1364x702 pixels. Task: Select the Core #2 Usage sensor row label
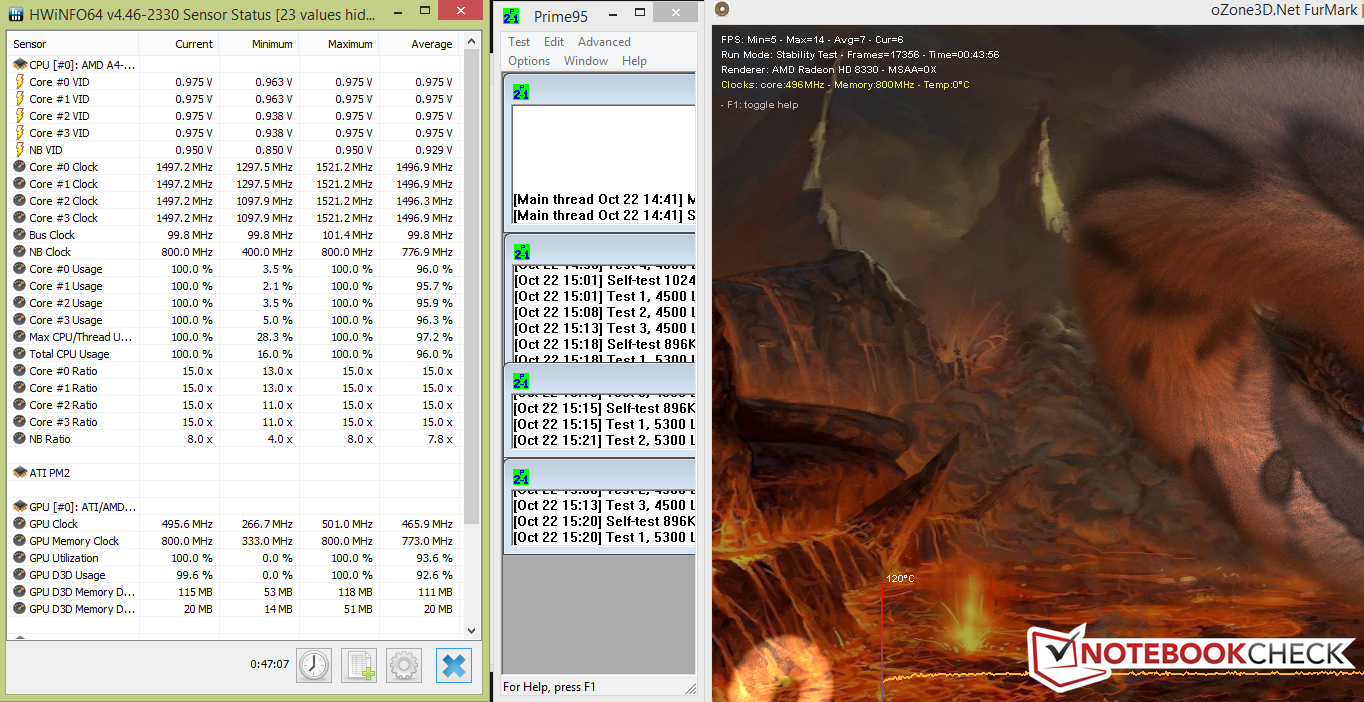click(x=65, y=303)
